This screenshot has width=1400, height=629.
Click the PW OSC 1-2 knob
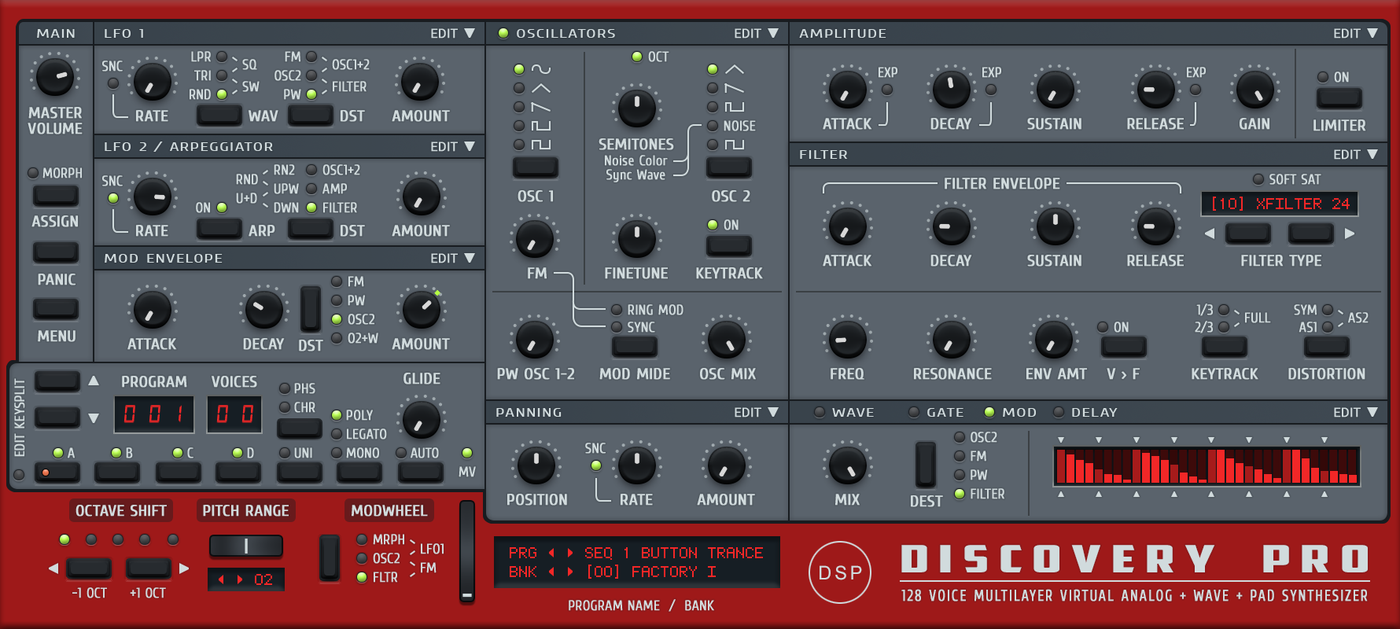coord(535,339)
